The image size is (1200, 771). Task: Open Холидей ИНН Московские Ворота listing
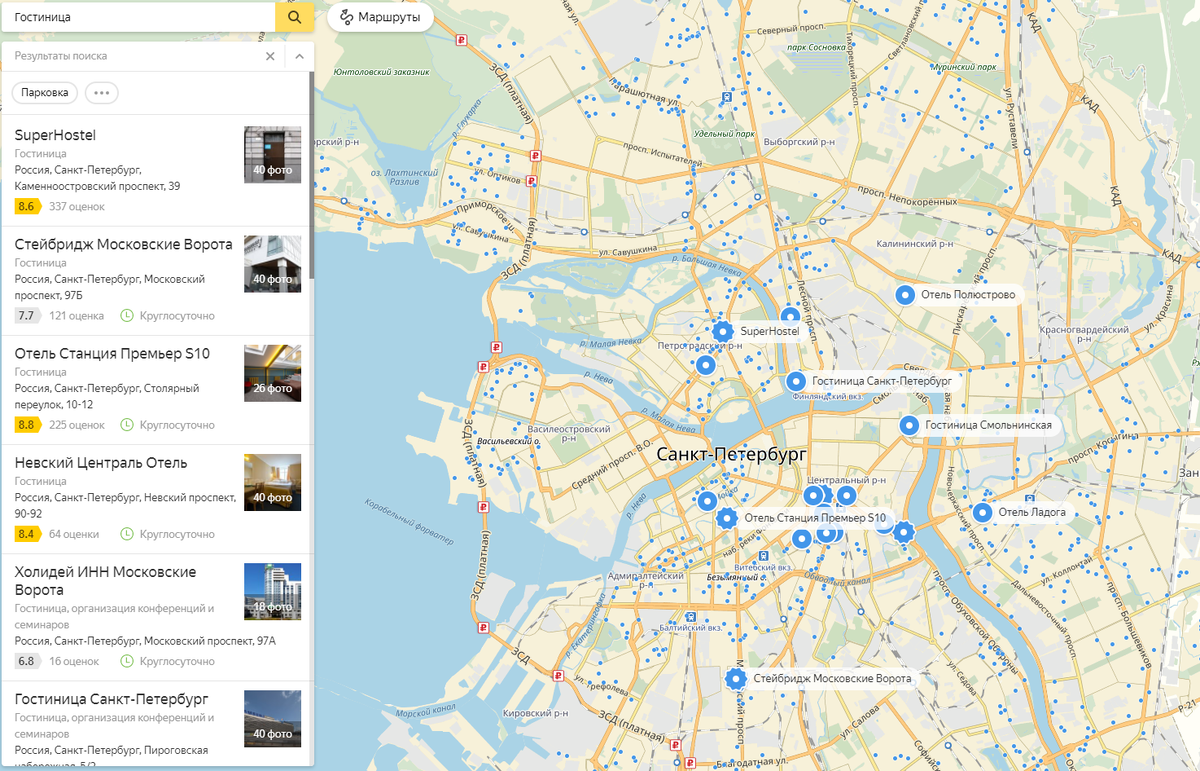[106, 581]
